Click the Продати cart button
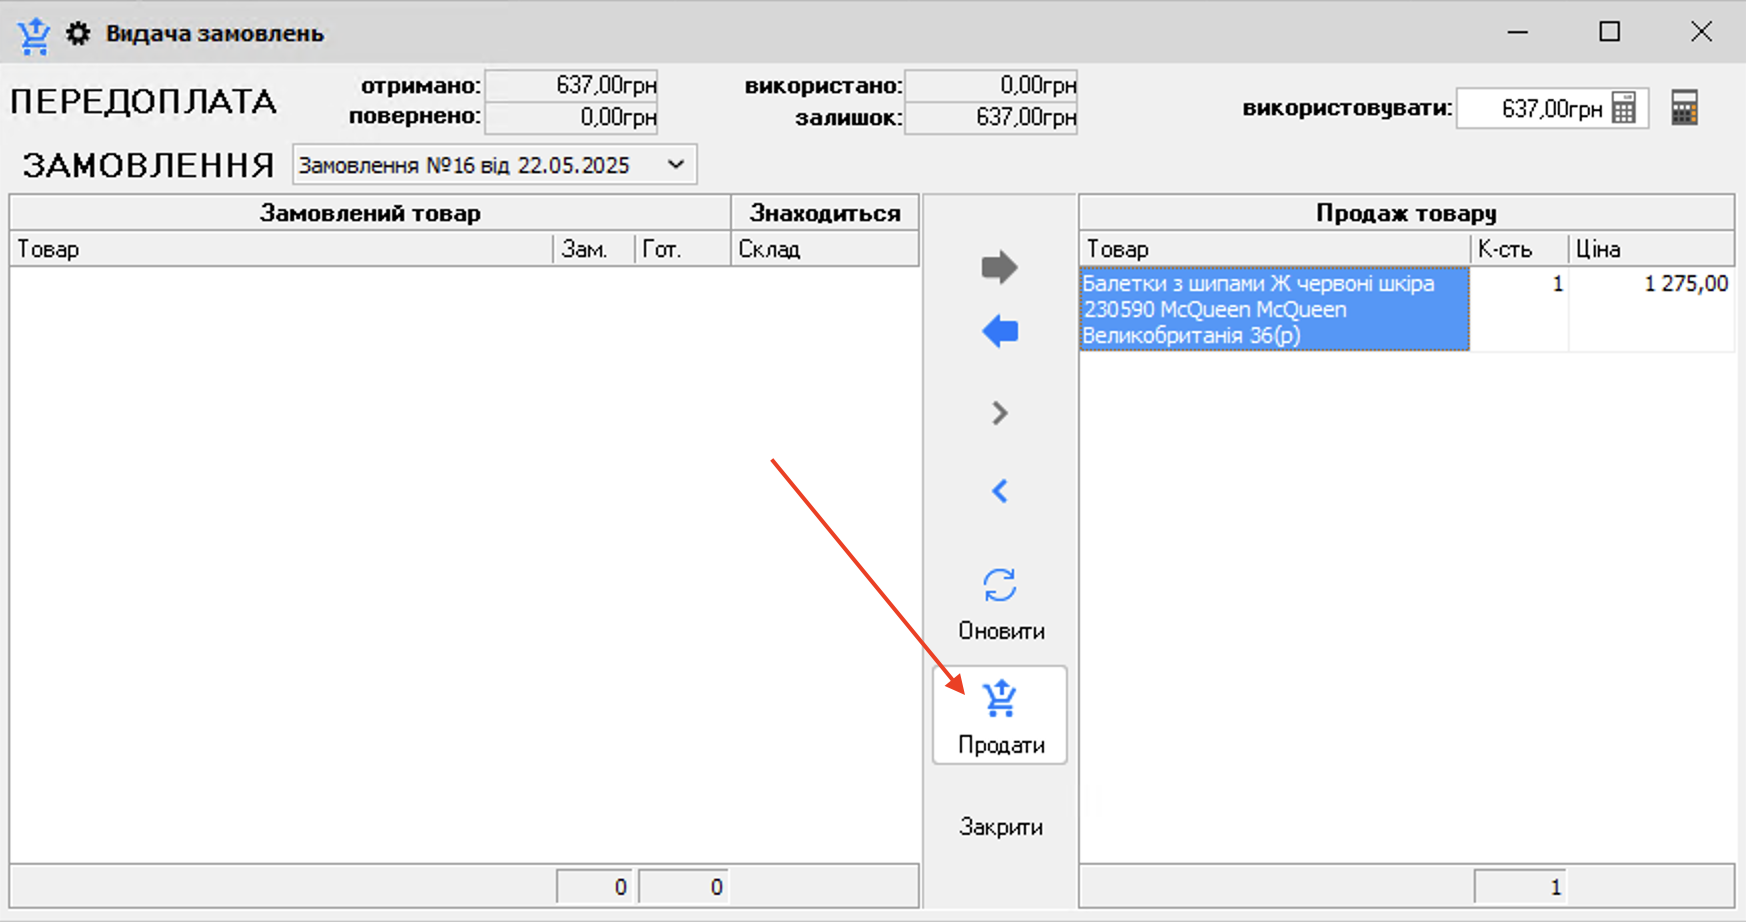 pyautogui.click(x=1000, y=716)
